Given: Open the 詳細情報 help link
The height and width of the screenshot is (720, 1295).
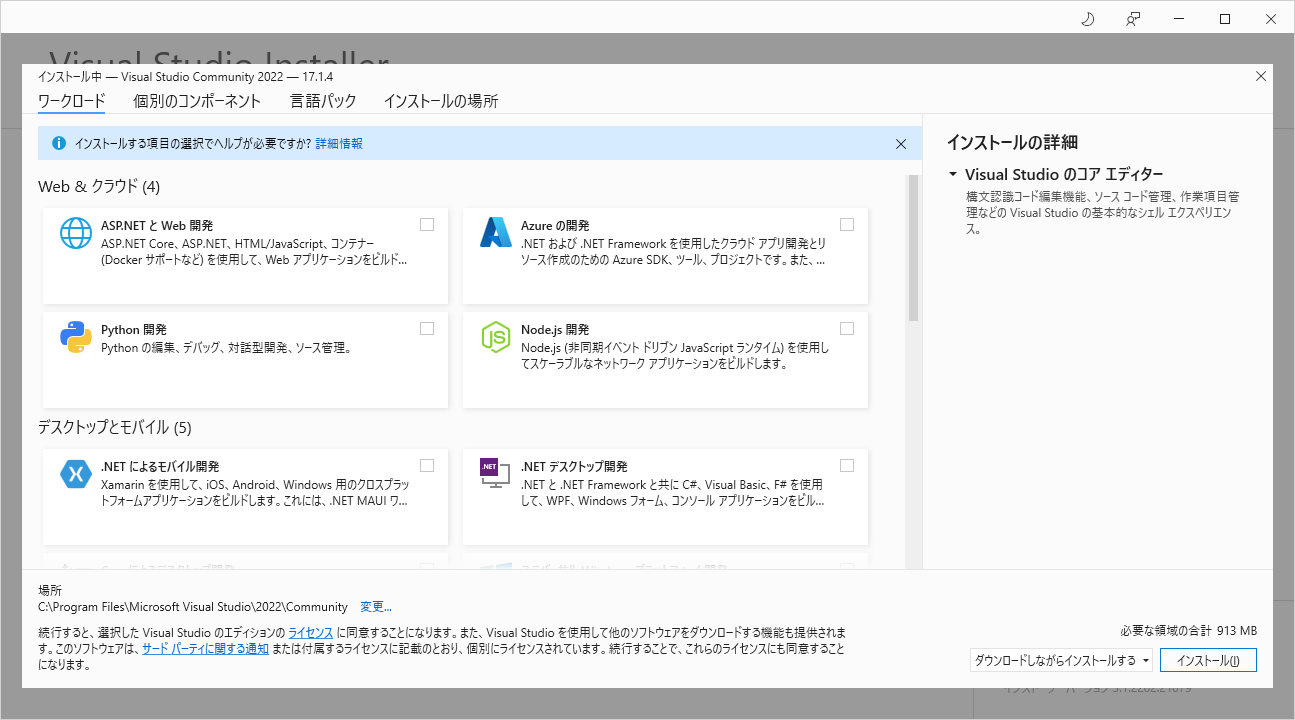Looking at the screenshot, I should click(x=339, y=143).
